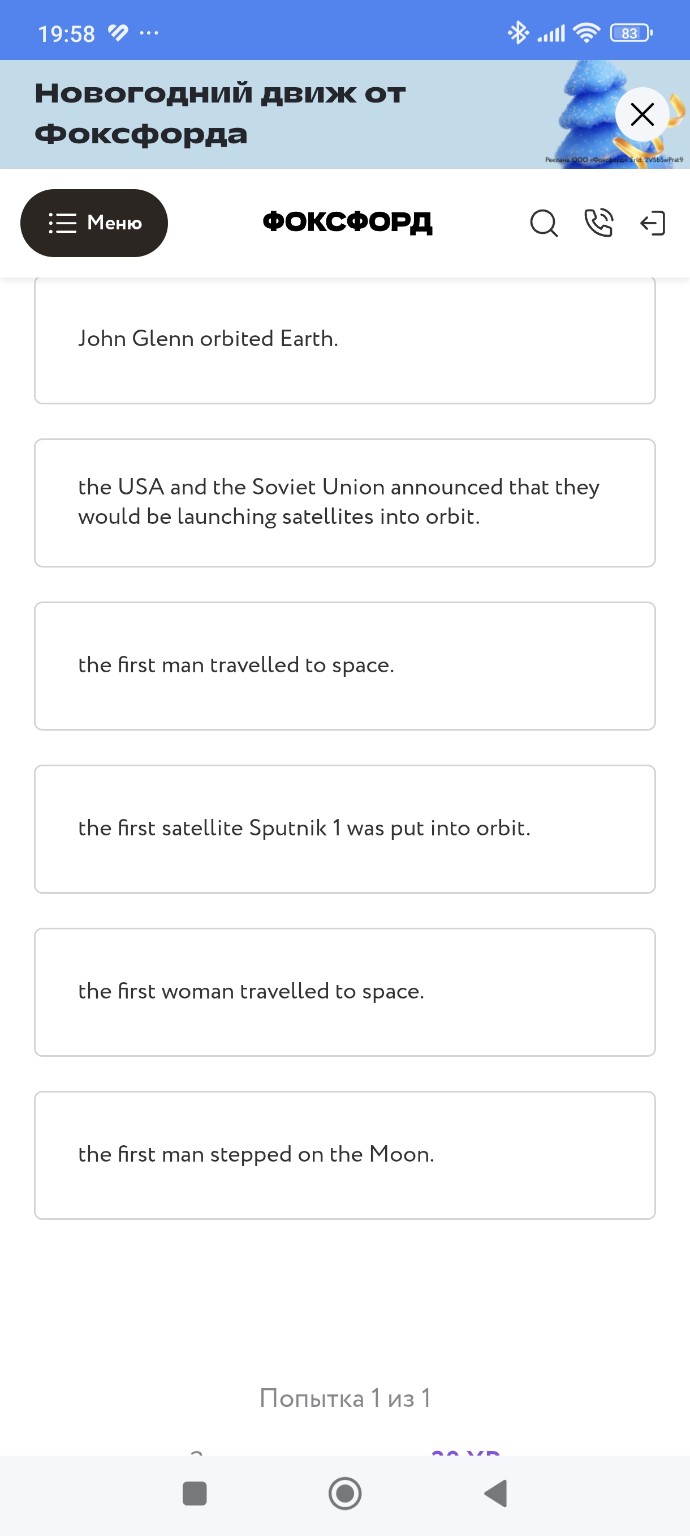Image resolution: width=690 pixels, height=1536 pixels.
Task: Select "the first man travelled to space" card
Action: click(x=345, y=665)
